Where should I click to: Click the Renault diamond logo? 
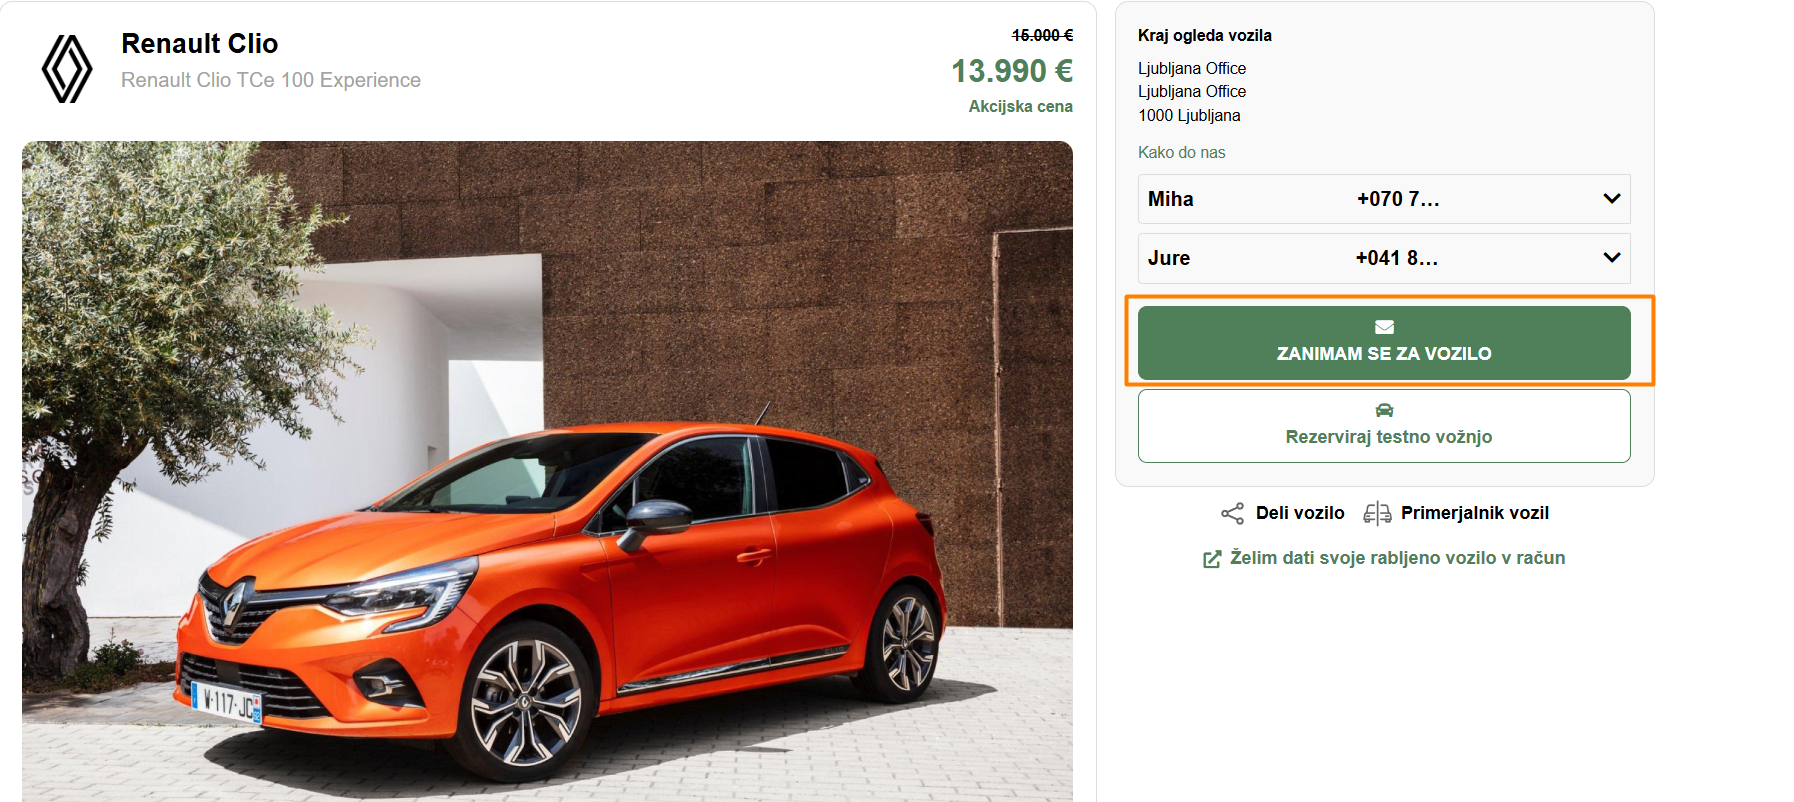click(67, 69)
